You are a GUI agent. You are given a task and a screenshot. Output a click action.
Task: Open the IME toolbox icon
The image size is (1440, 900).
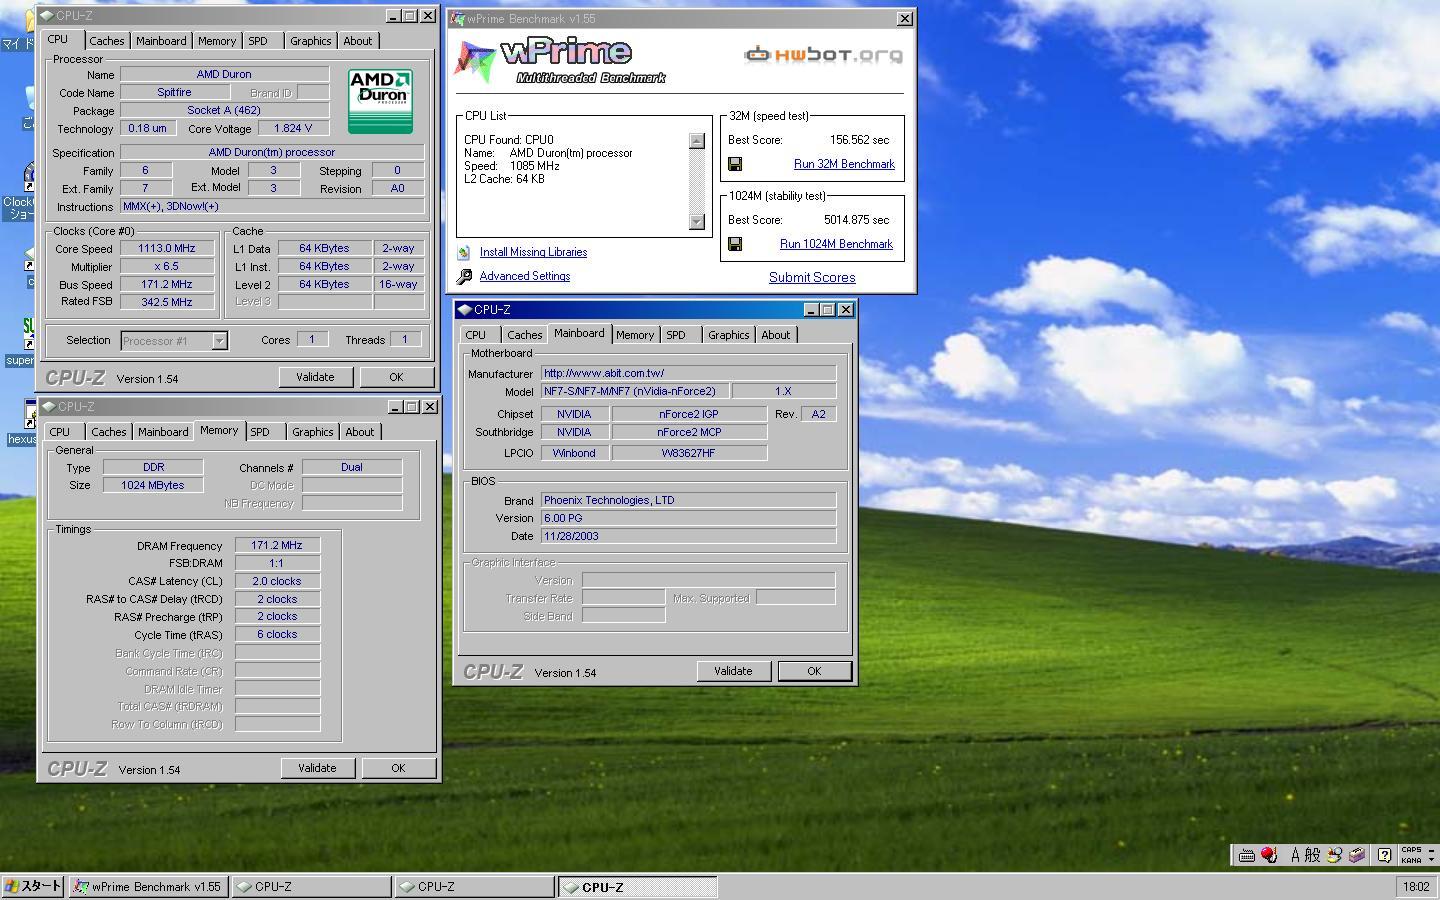coord(1357,855)
